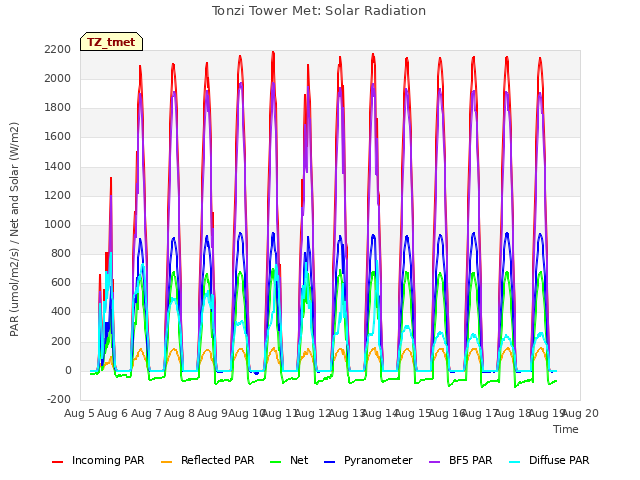Click the 0 y-axis tick label
640x480 pixels.
[68, 371]
